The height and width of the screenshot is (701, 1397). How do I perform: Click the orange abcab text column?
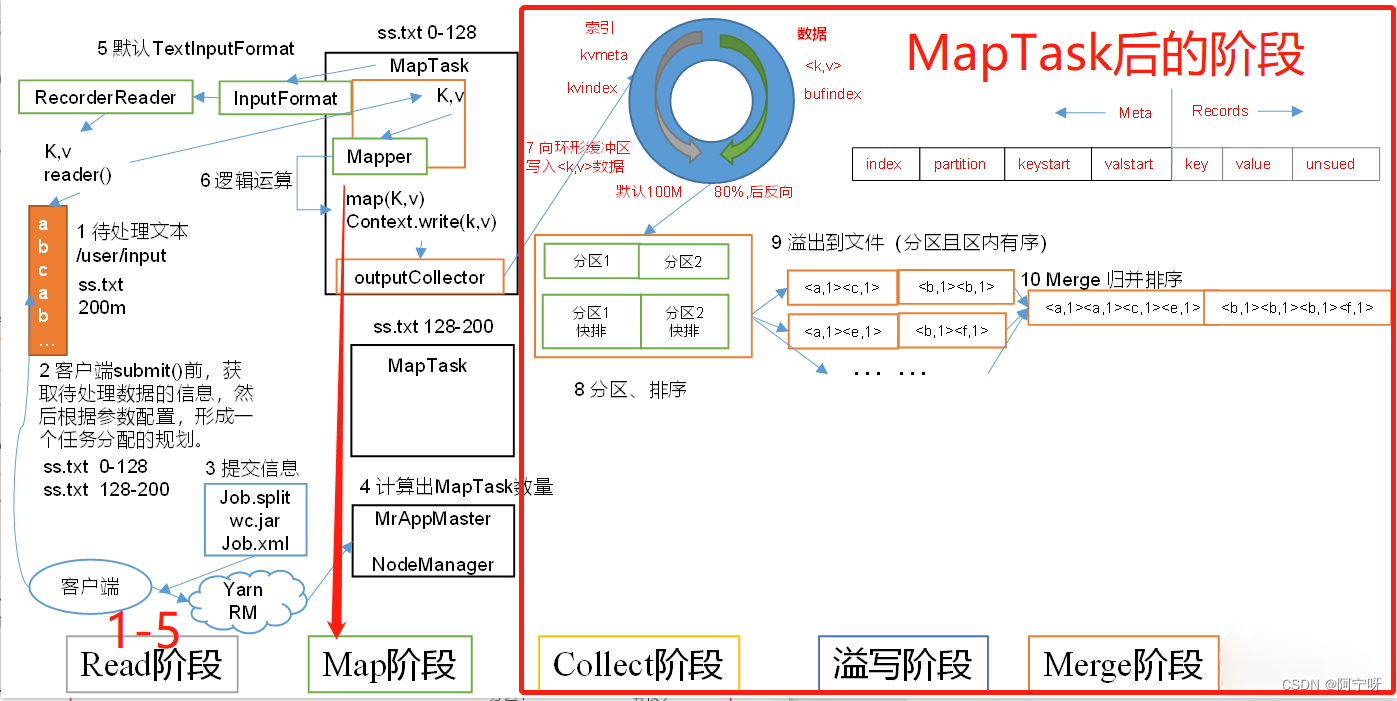click(x=46, y=280)
